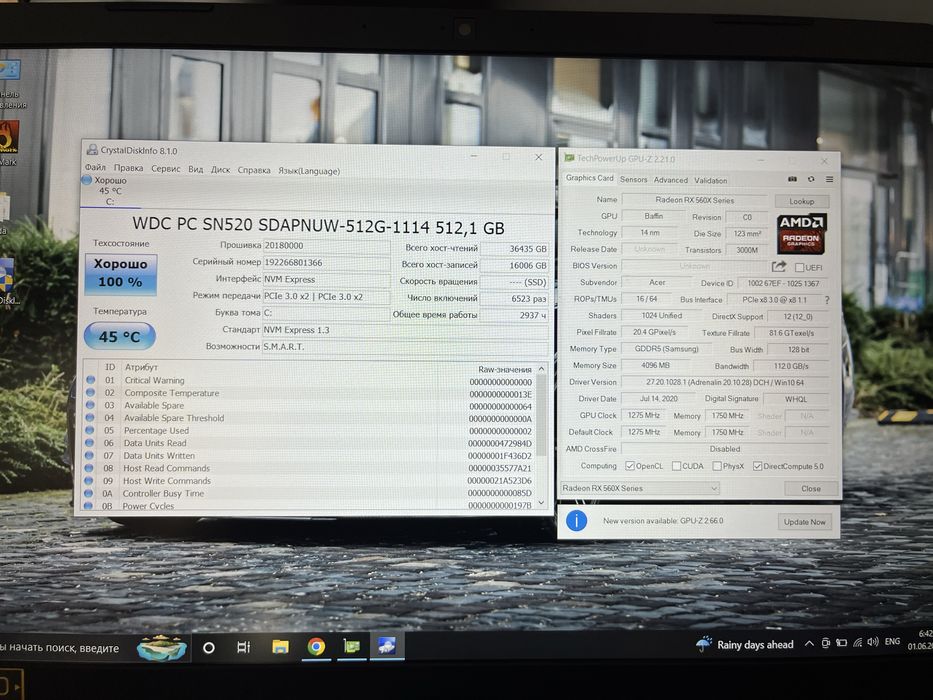Open the Вид menu
Screen dimensions: 933x700
196,170
